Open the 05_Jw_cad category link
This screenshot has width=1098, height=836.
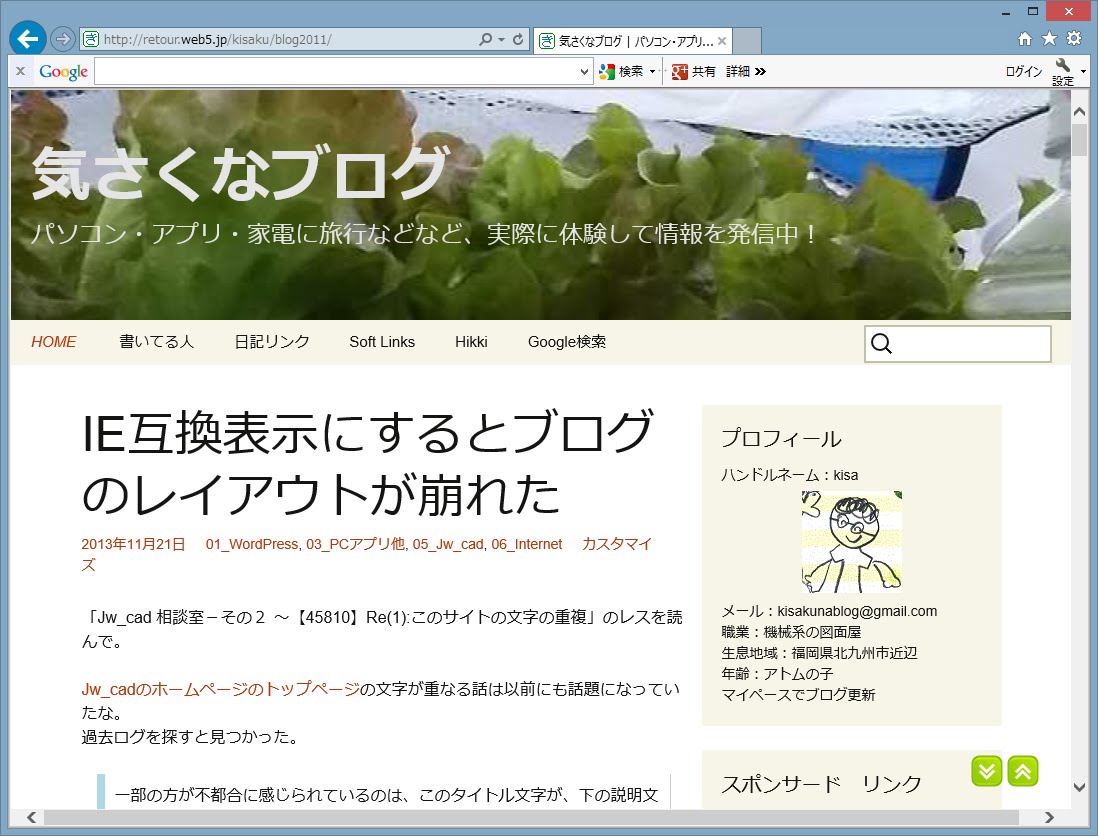pyautogui.click(x=447, y=544)
